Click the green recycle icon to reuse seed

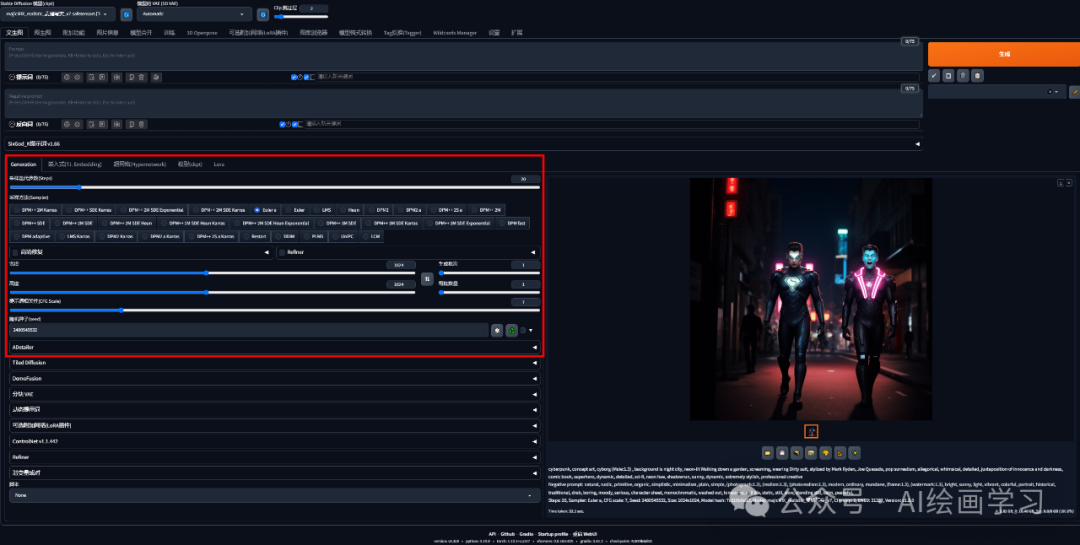click(512, 331)
